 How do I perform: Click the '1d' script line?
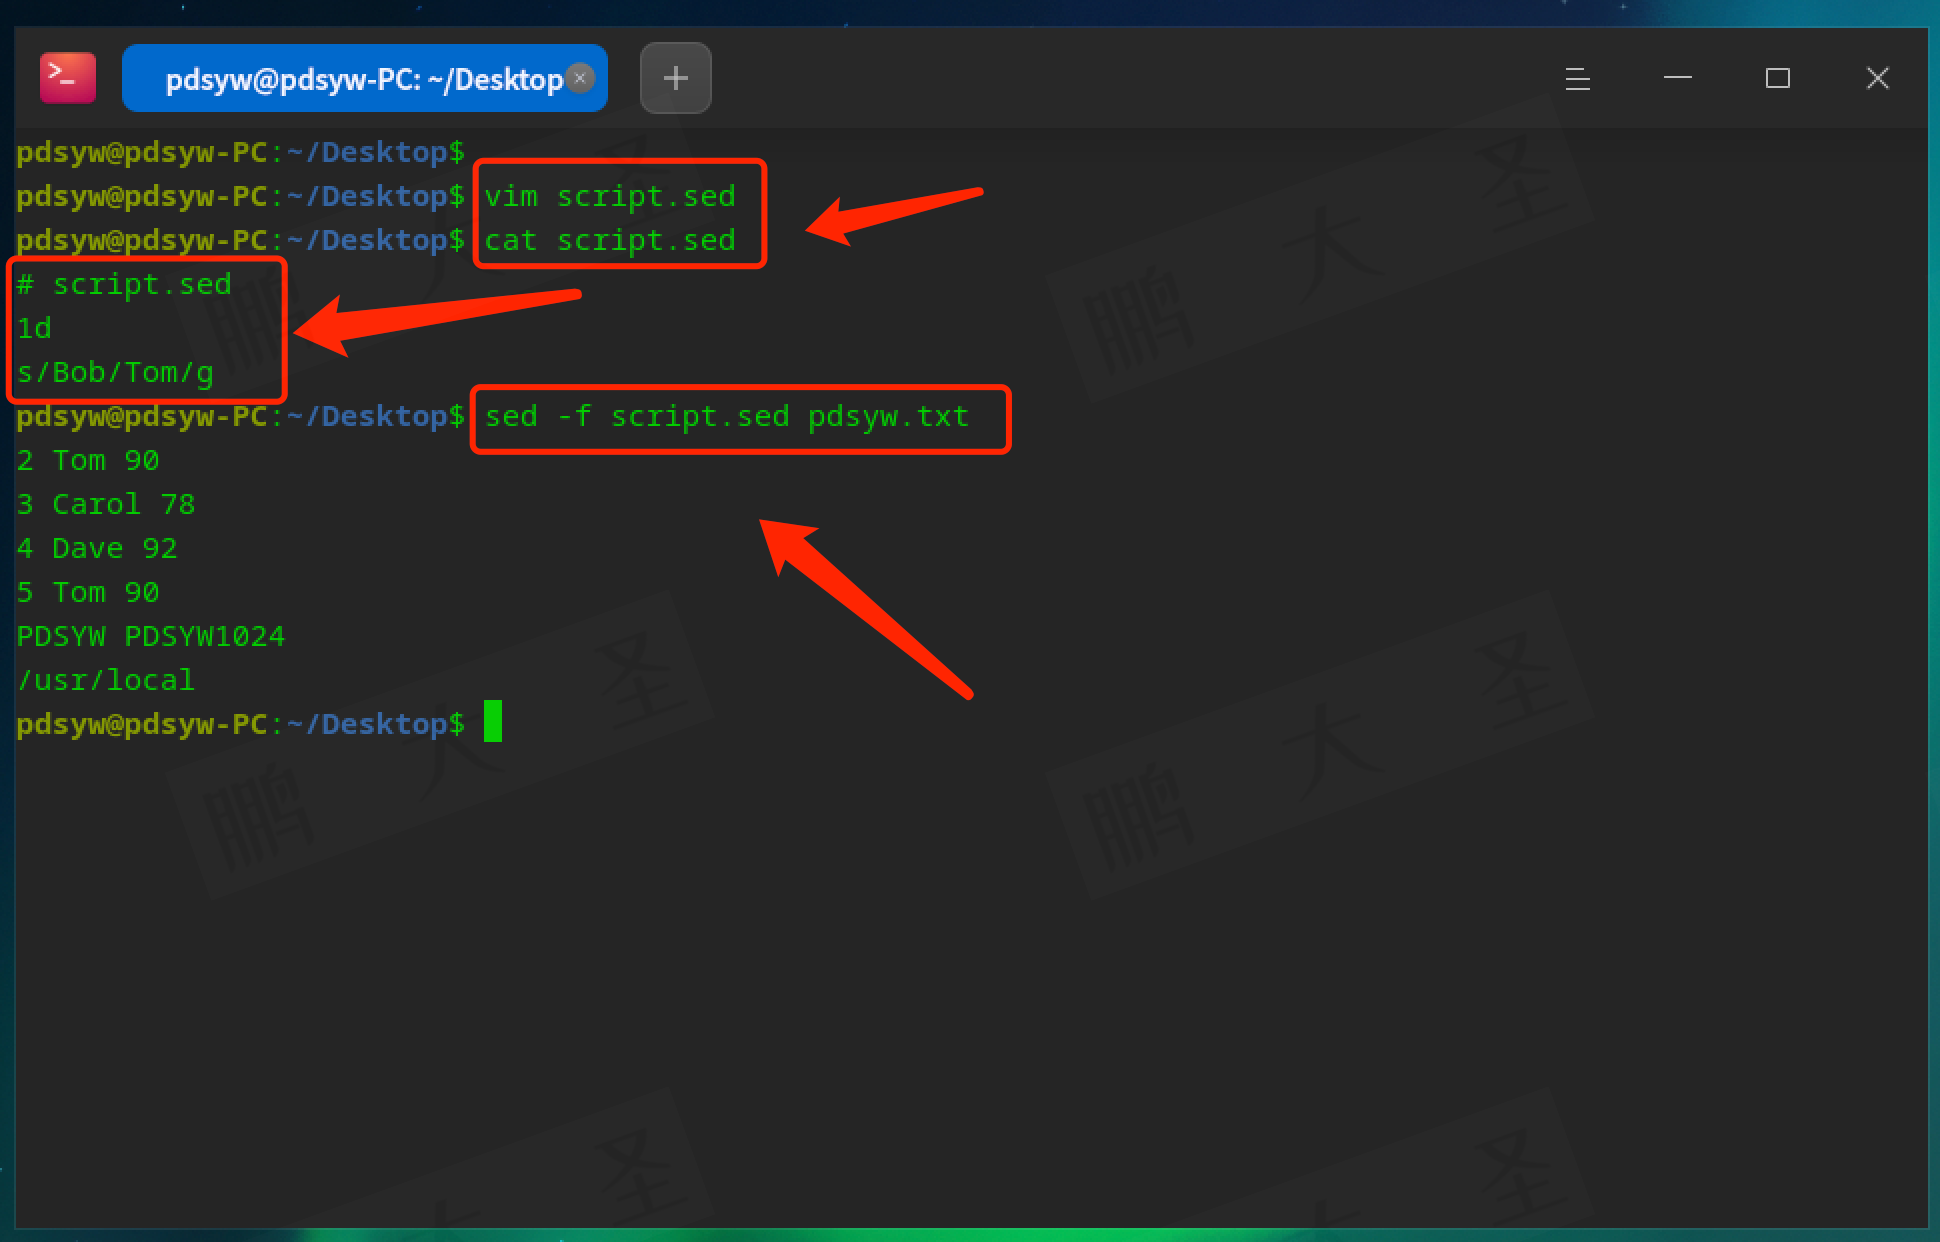(34, 328)
